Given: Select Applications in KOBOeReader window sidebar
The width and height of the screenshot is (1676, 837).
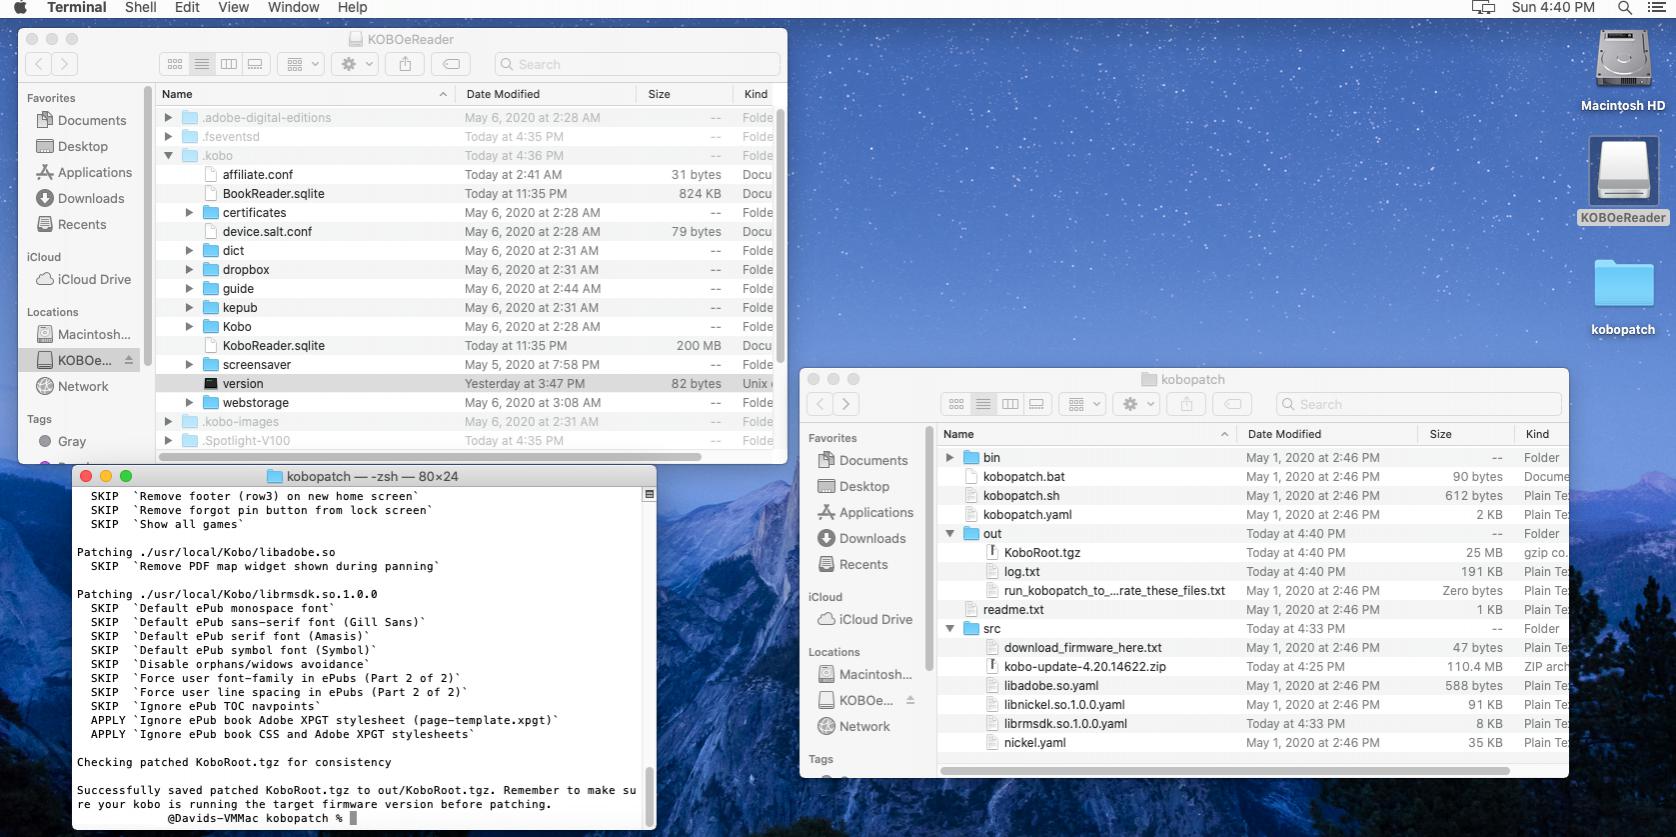Looking at the screenshot, I should tap(85, 172).
